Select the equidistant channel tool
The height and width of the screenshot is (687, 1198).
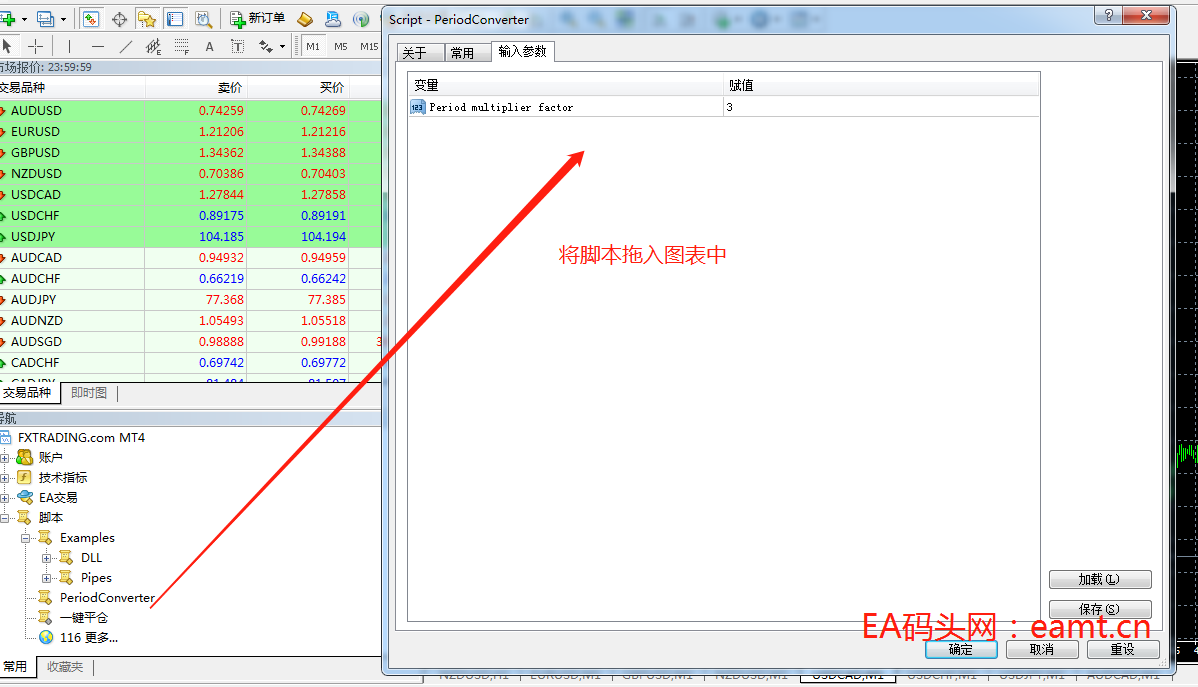pyautogui.click(x=153, y=47)
